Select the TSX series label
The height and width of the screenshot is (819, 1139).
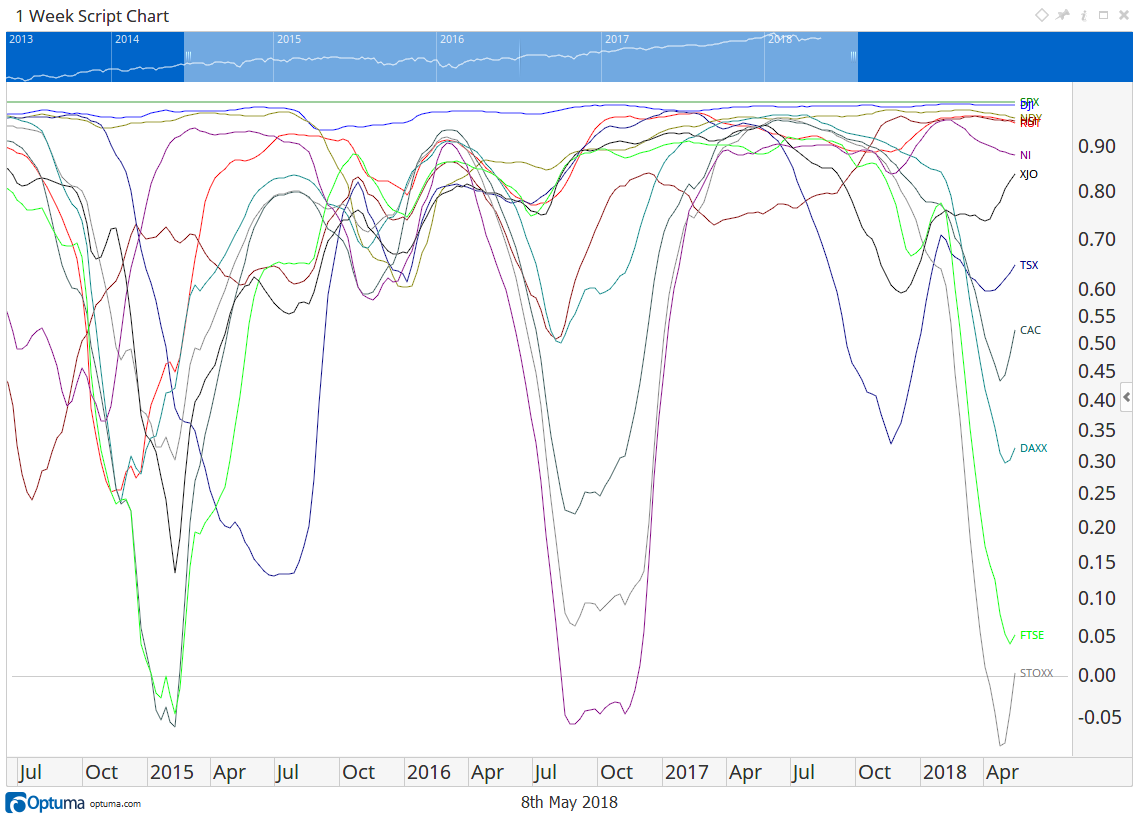pos(1028,265)
